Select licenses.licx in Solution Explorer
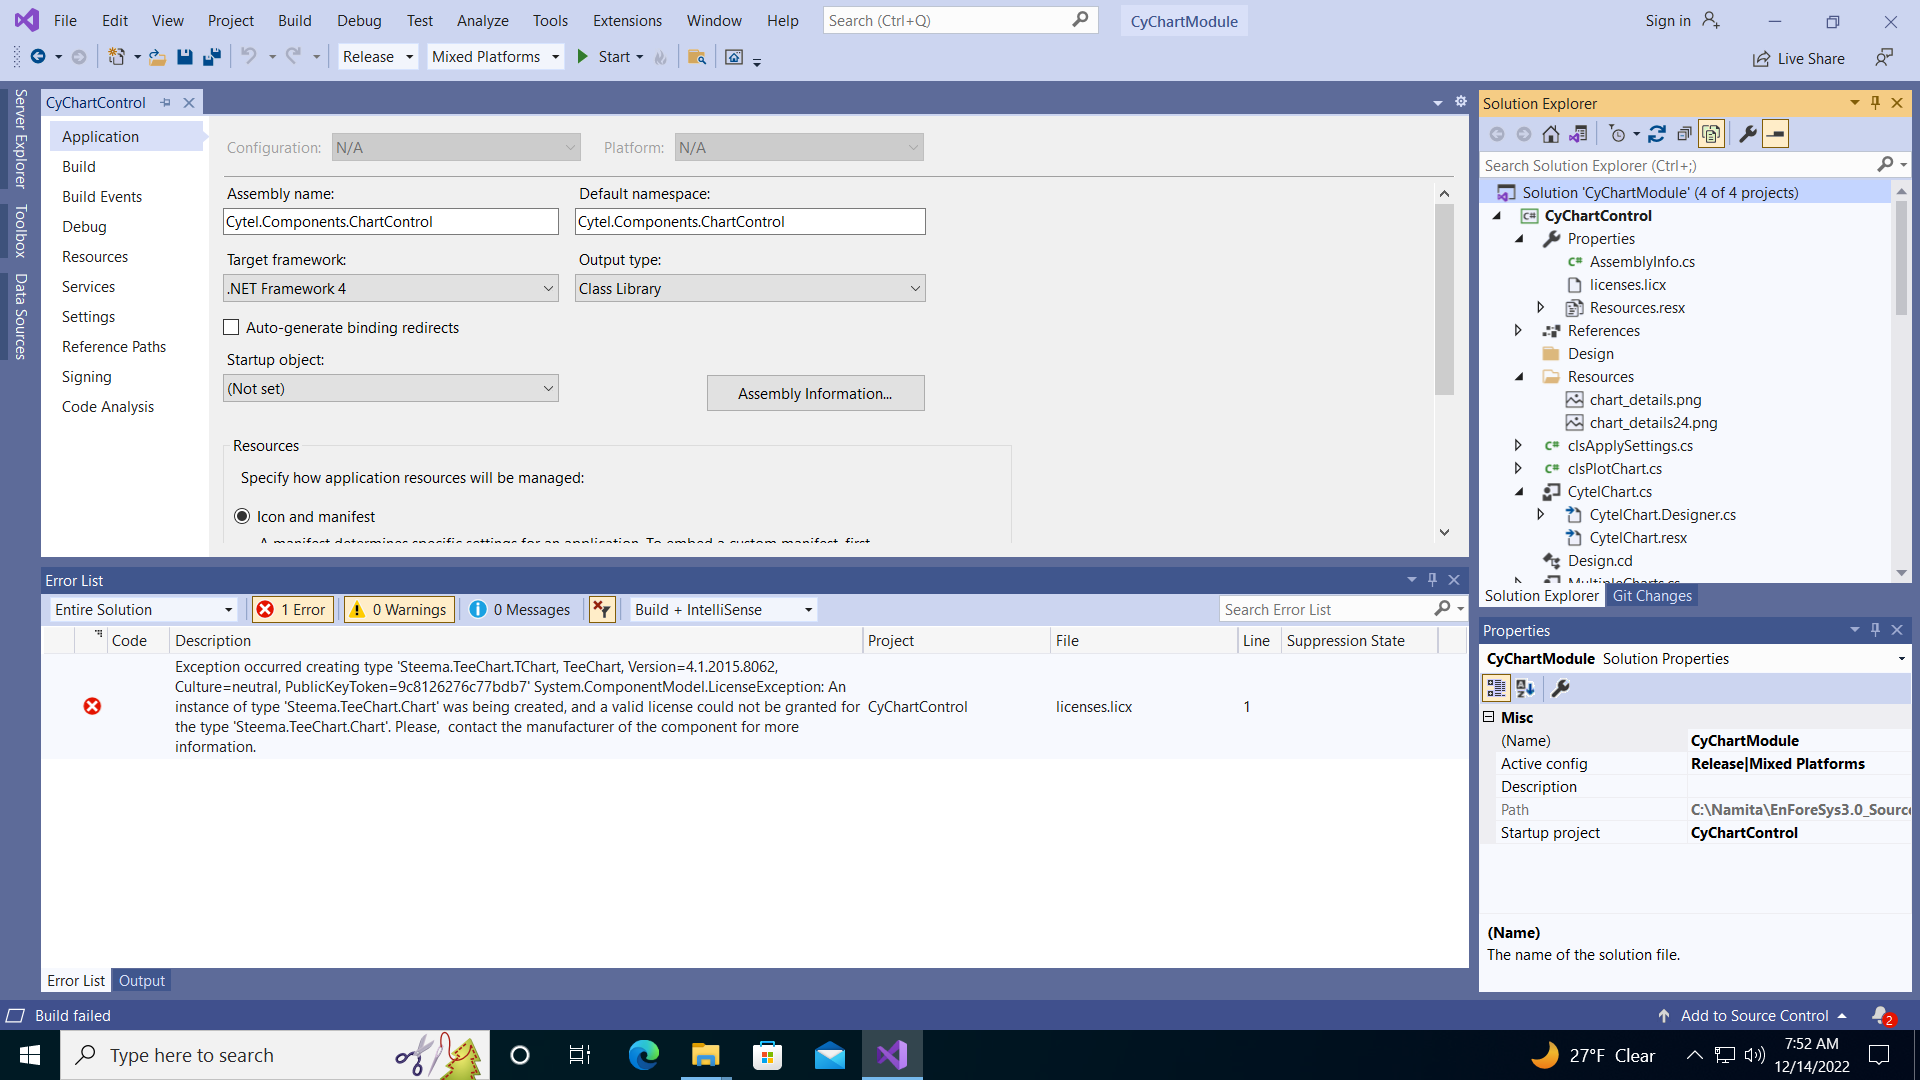The image size is (1920, 1080). pyautogui.click(x=1627, y=284)
